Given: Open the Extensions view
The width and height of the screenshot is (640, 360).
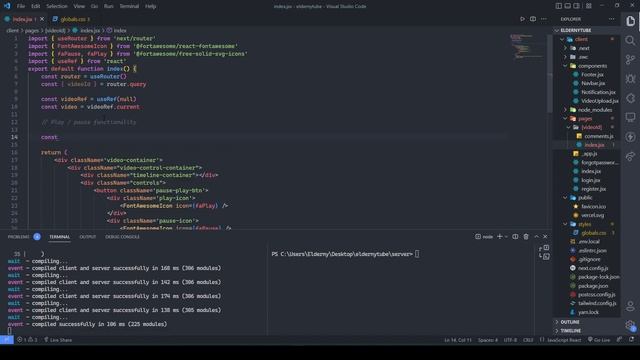Looking at the screenshot, I should (630, 98).
